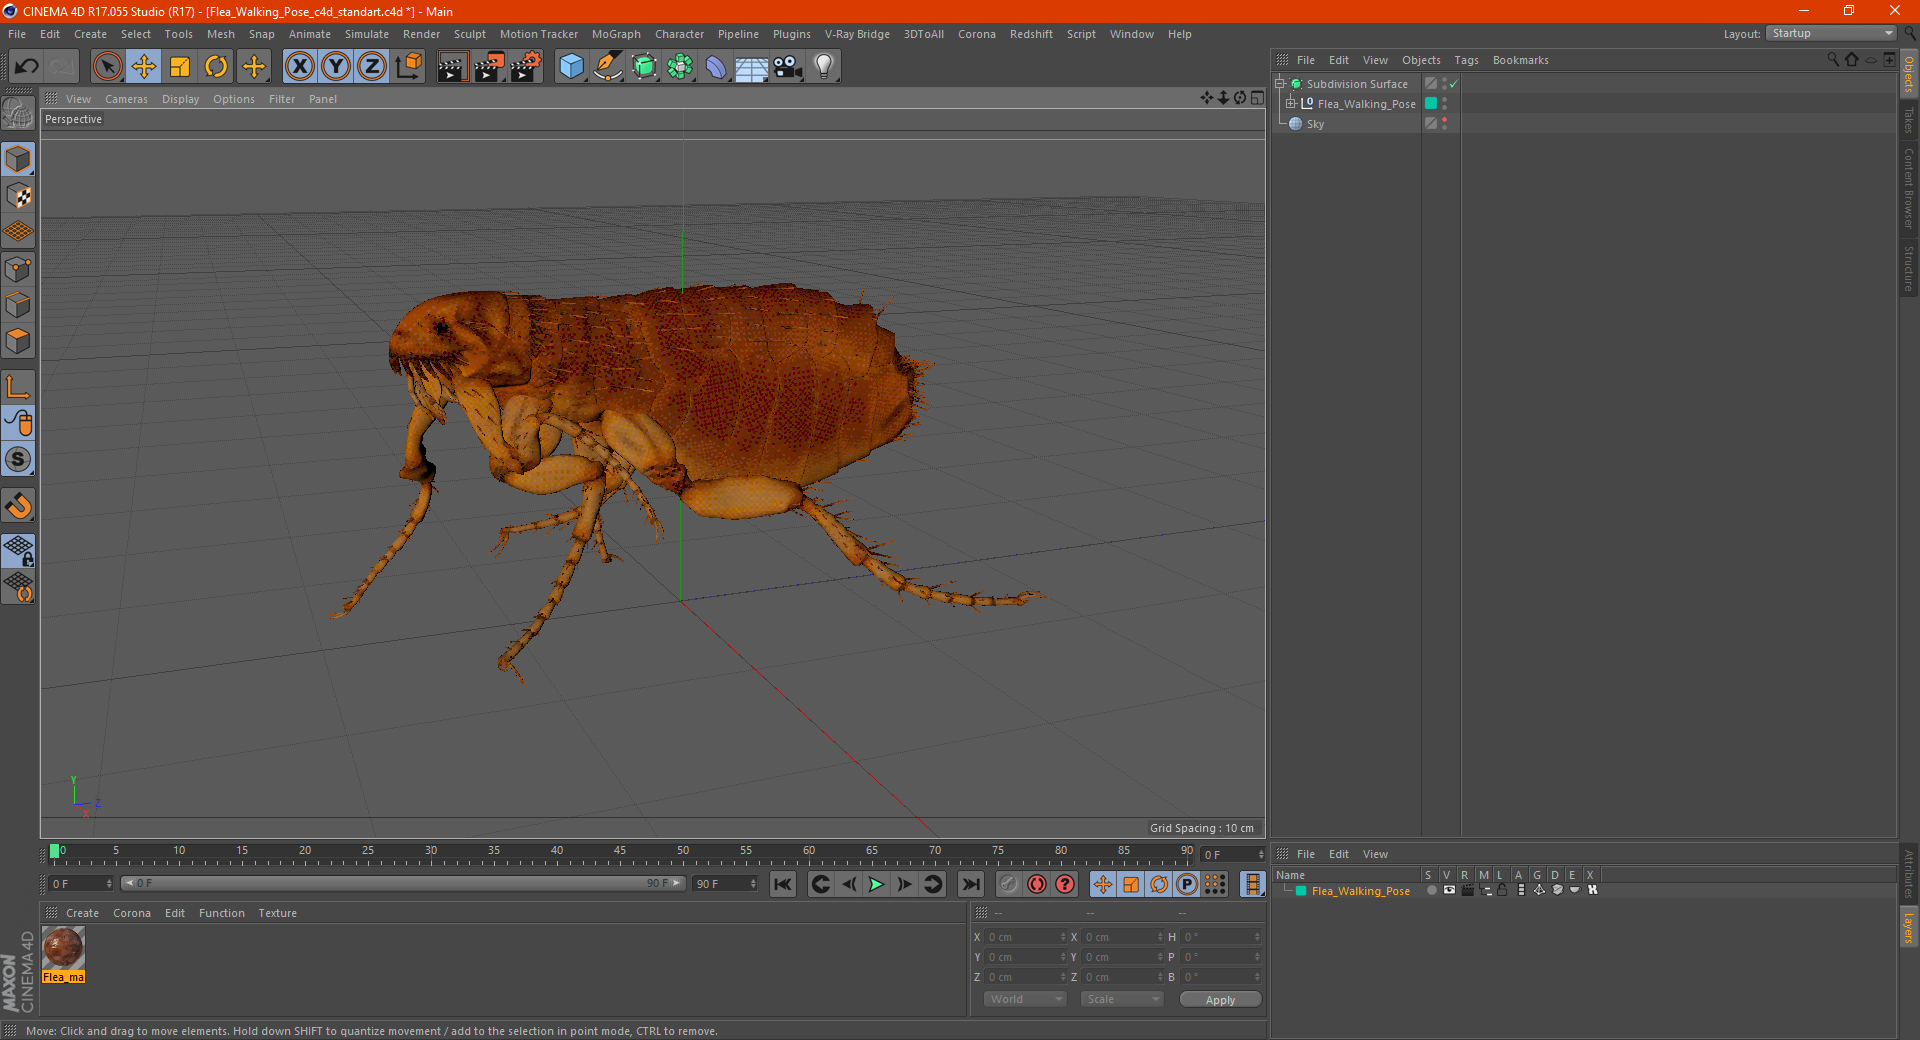This screenshot has height=1040, width=1920.
Task: Toggle X axis lock
Action: [299, 67]
